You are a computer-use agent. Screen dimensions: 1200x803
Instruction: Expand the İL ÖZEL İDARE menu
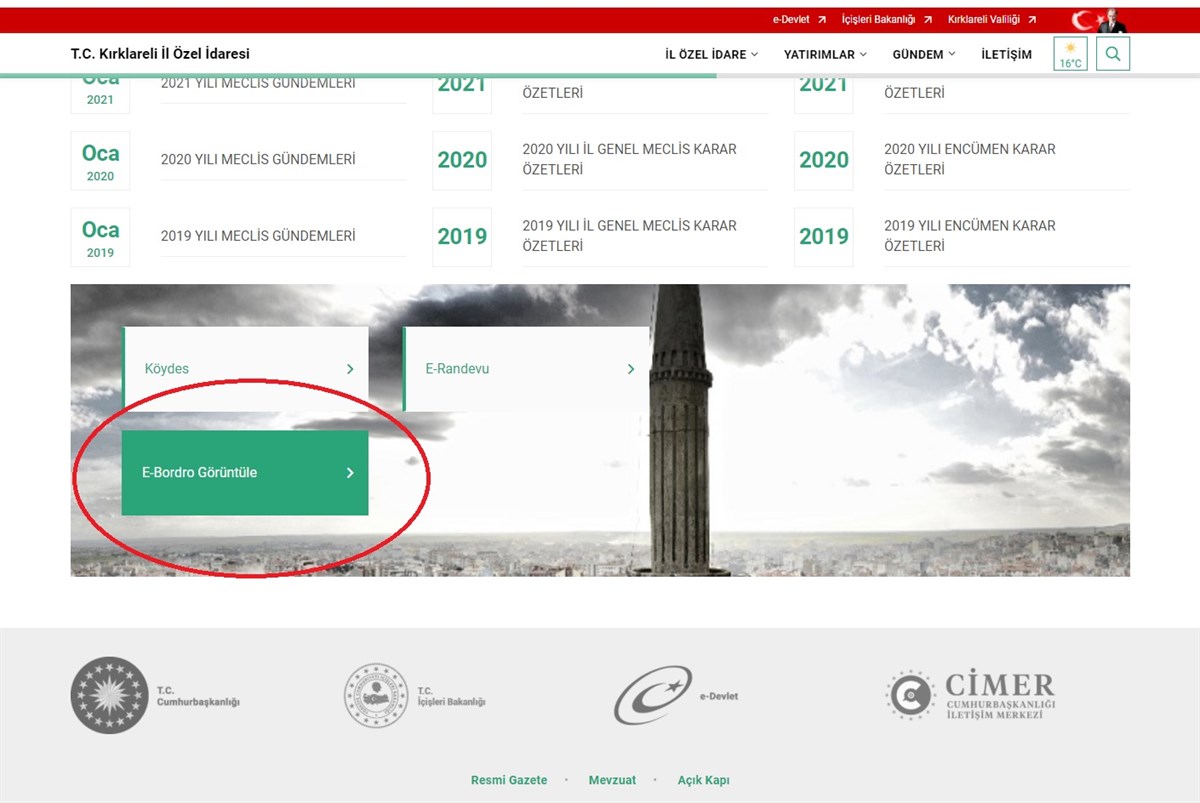pyautogui.click(x=711, y=55)
